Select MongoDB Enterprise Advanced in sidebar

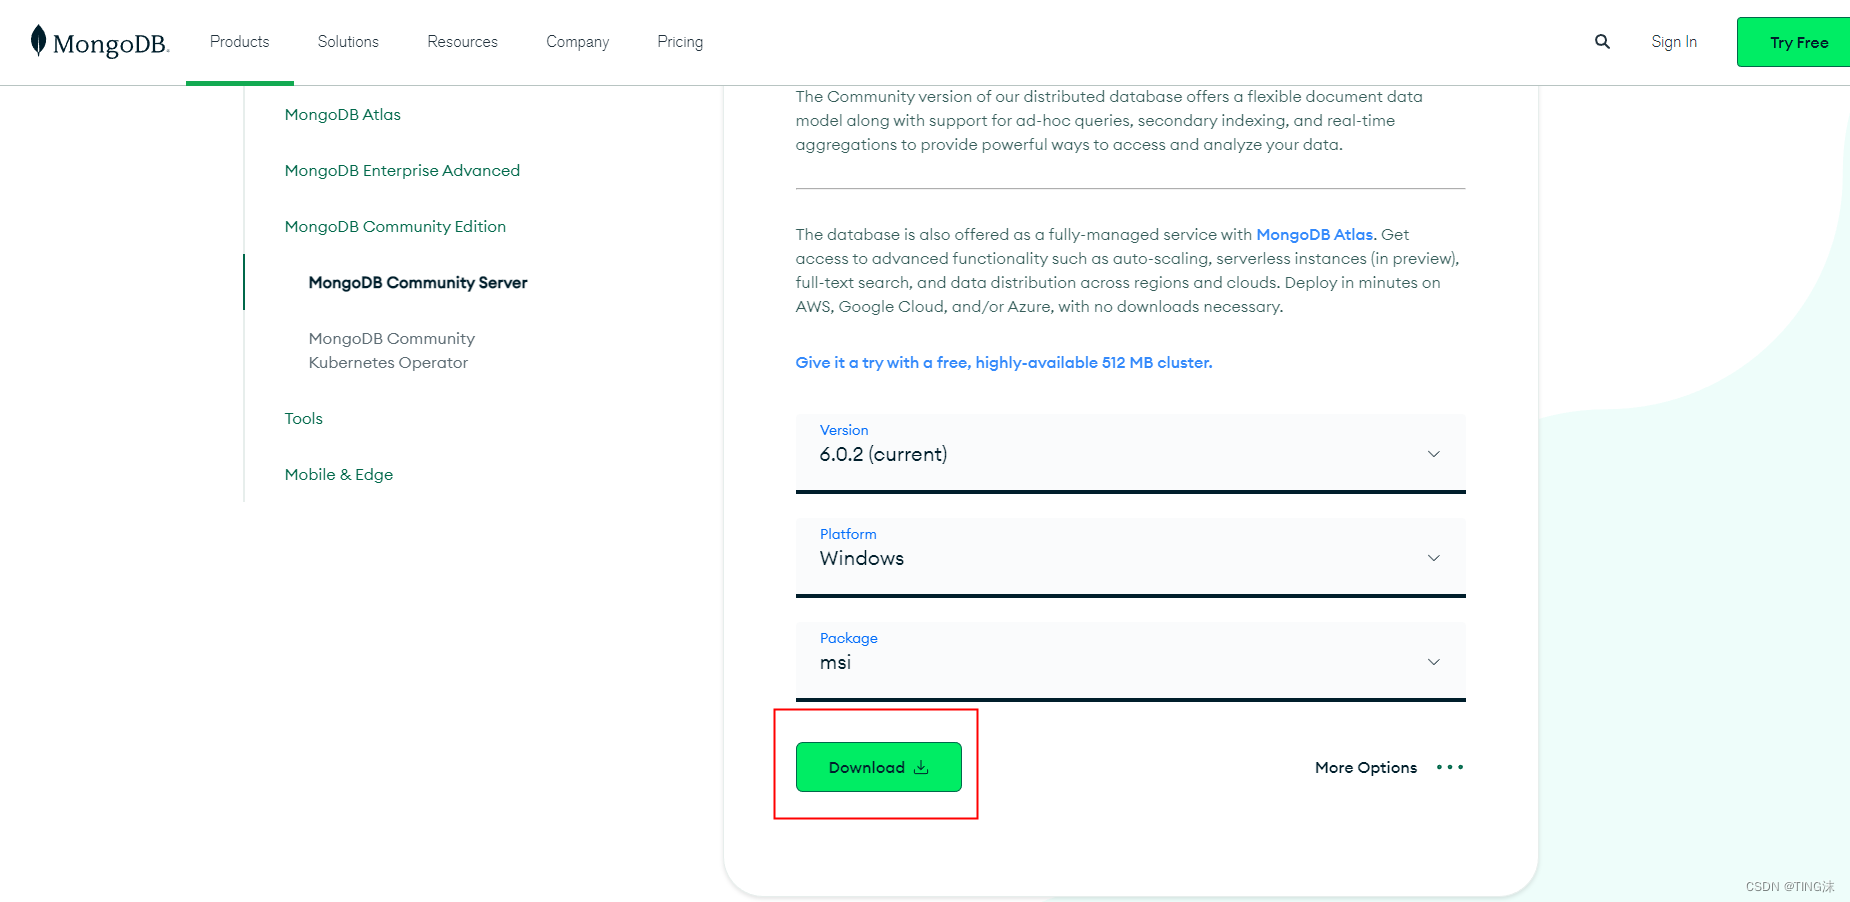coord(402,170)
